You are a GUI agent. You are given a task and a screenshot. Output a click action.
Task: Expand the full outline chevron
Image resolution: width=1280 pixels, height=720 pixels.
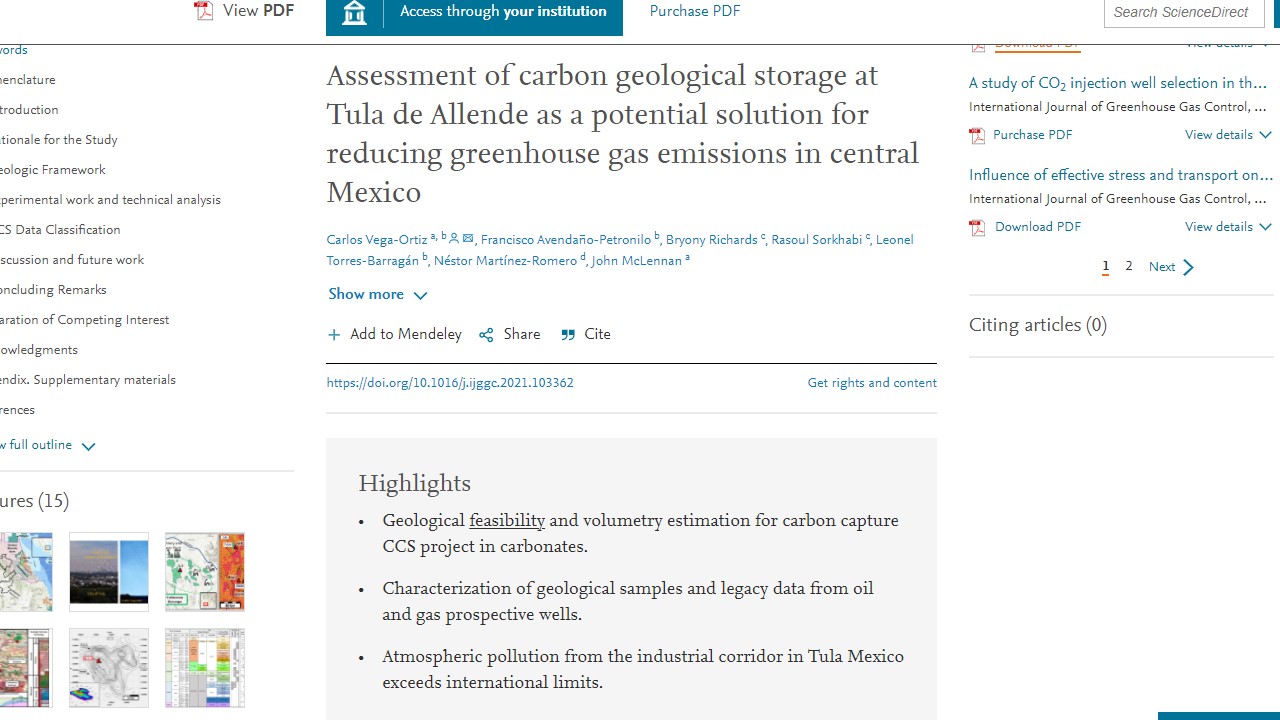pos(88,446)
